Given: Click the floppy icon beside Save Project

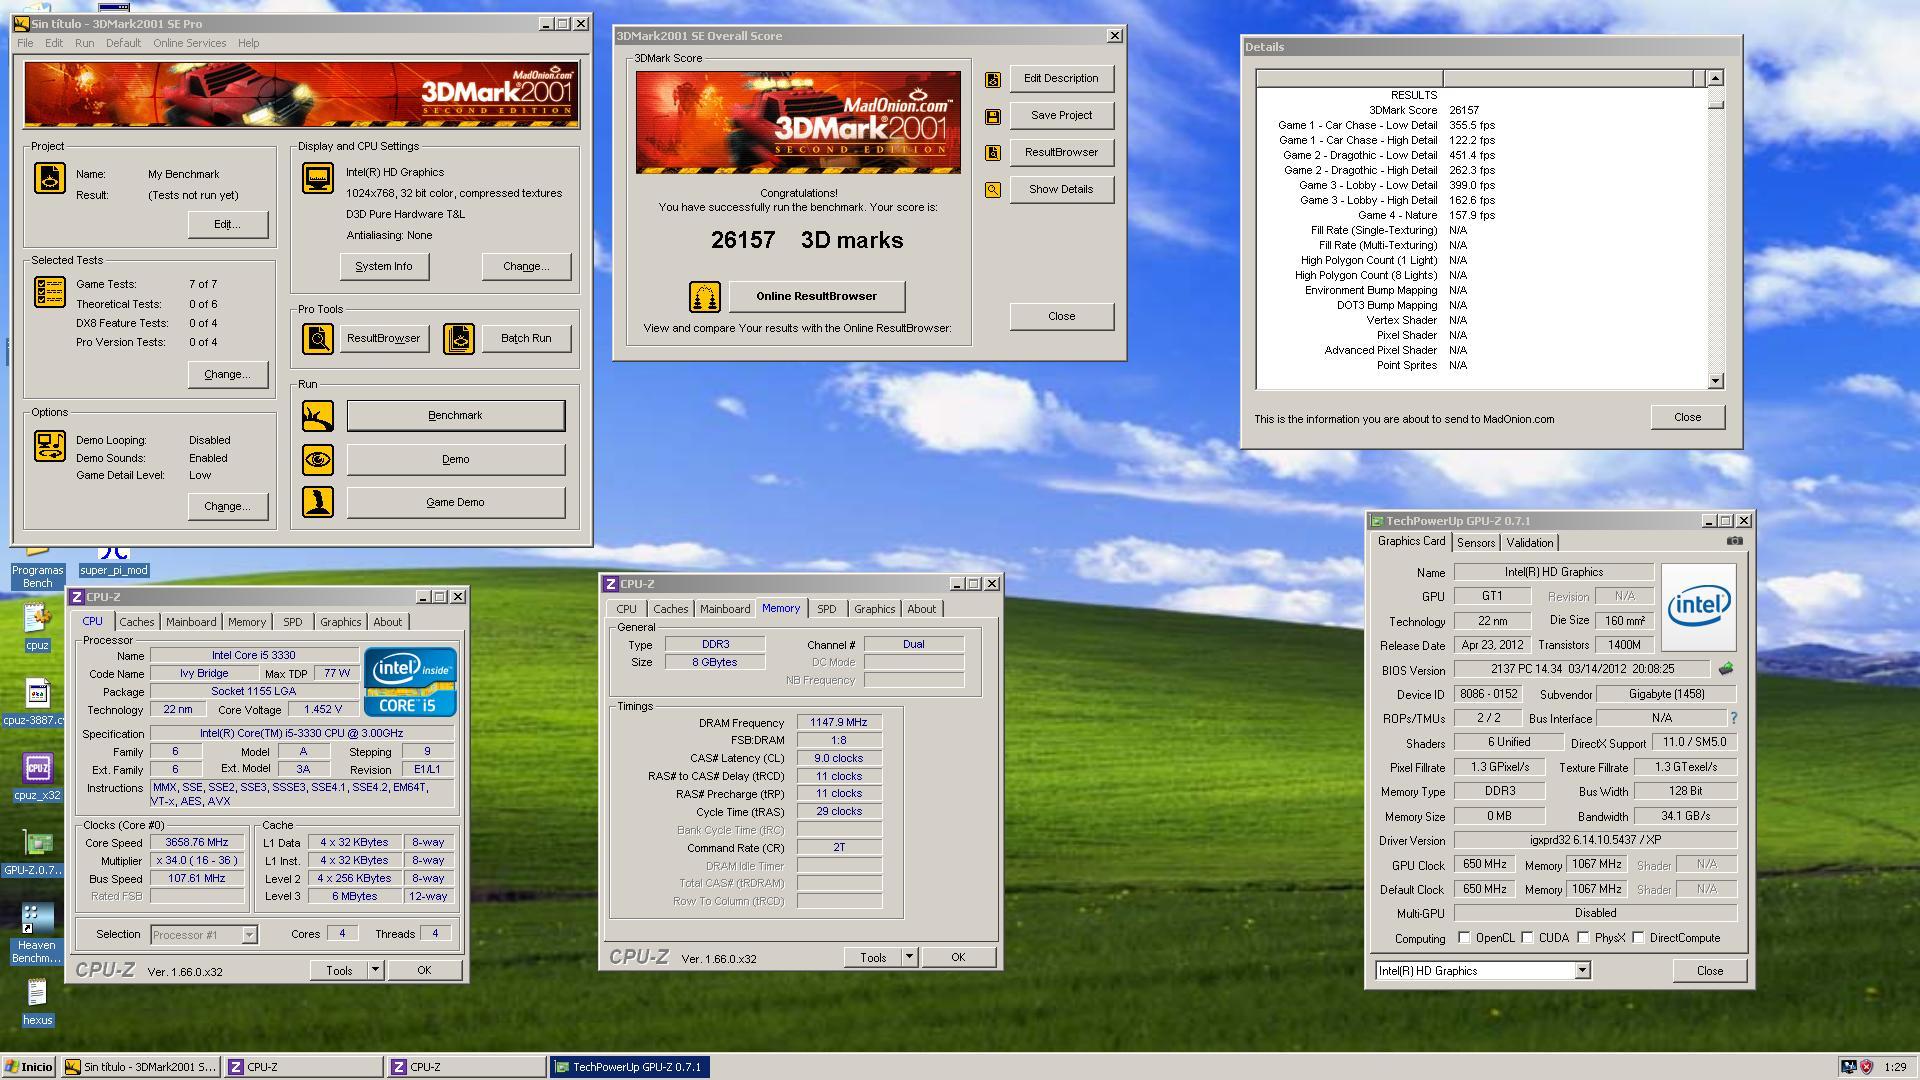Looking at the screenshot, I should click(x=993, y=116).
